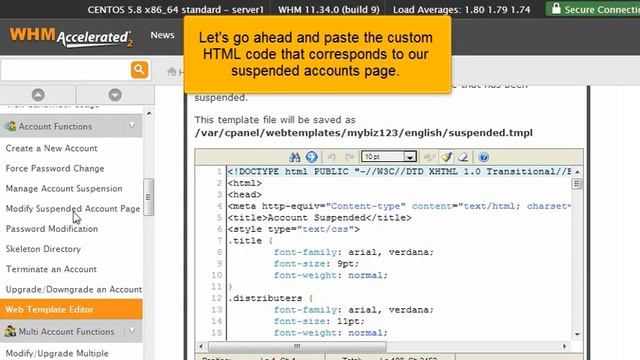Image resolution: width=640 pixels, height=360 pixels.
Task: Open Skeleton Directory
Action: [x=43, y=249]
